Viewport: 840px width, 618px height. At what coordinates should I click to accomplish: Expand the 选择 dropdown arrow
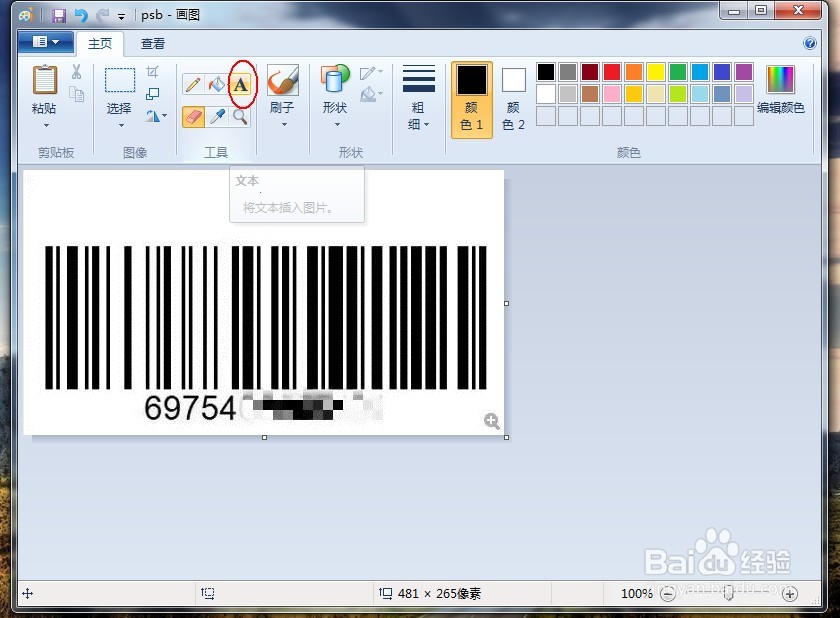tap(121, 125)
